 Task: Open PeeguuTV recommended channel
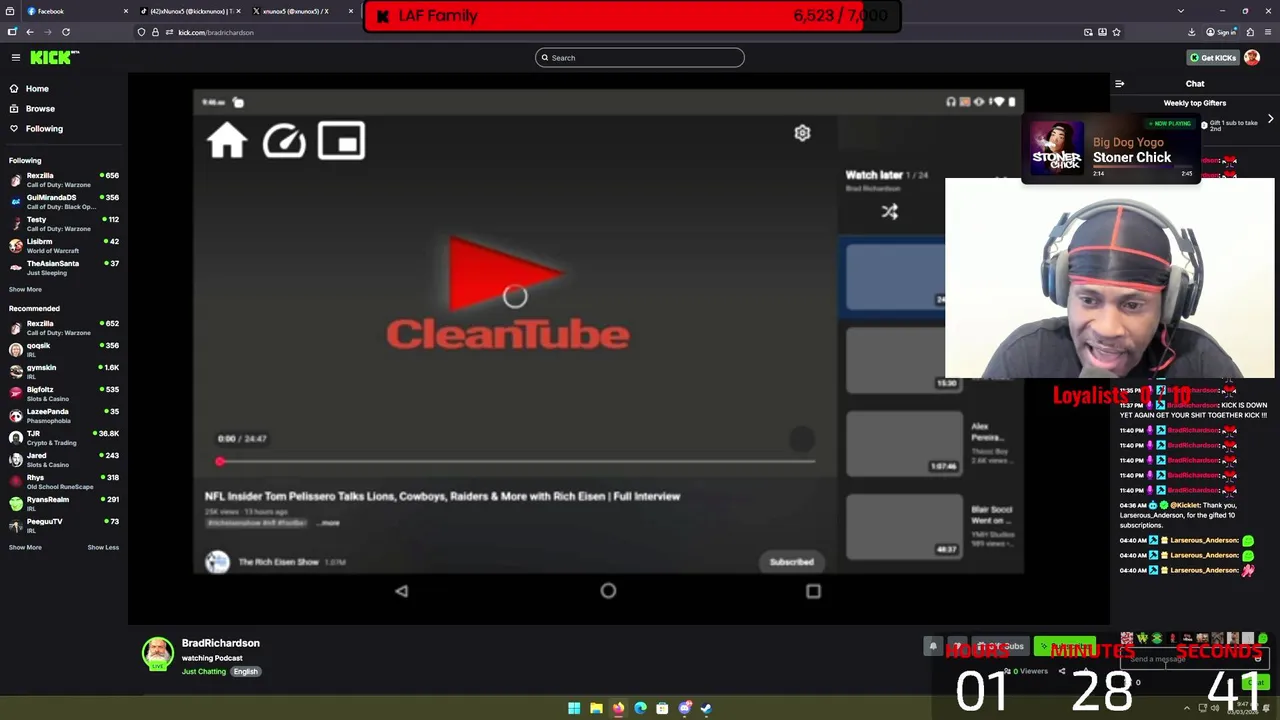[x=64, y=526]
